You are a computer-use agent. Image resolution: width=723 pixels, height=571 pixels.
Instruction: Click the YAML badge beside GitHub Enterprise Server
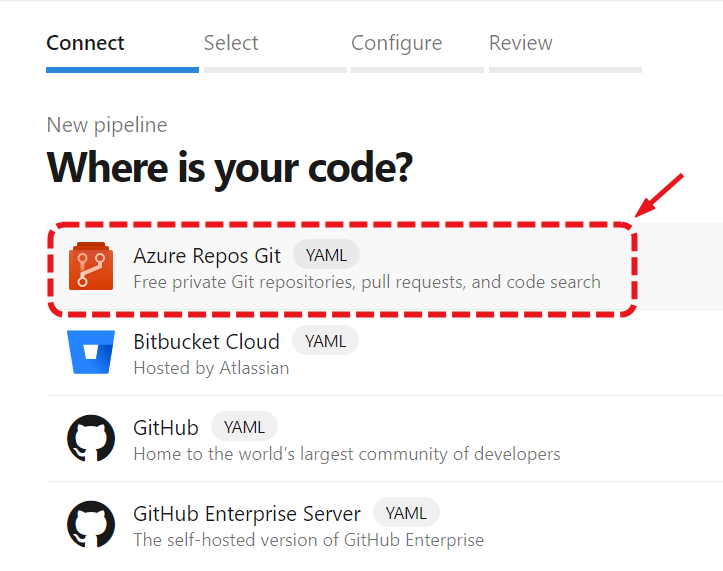(x=406, y=513)
